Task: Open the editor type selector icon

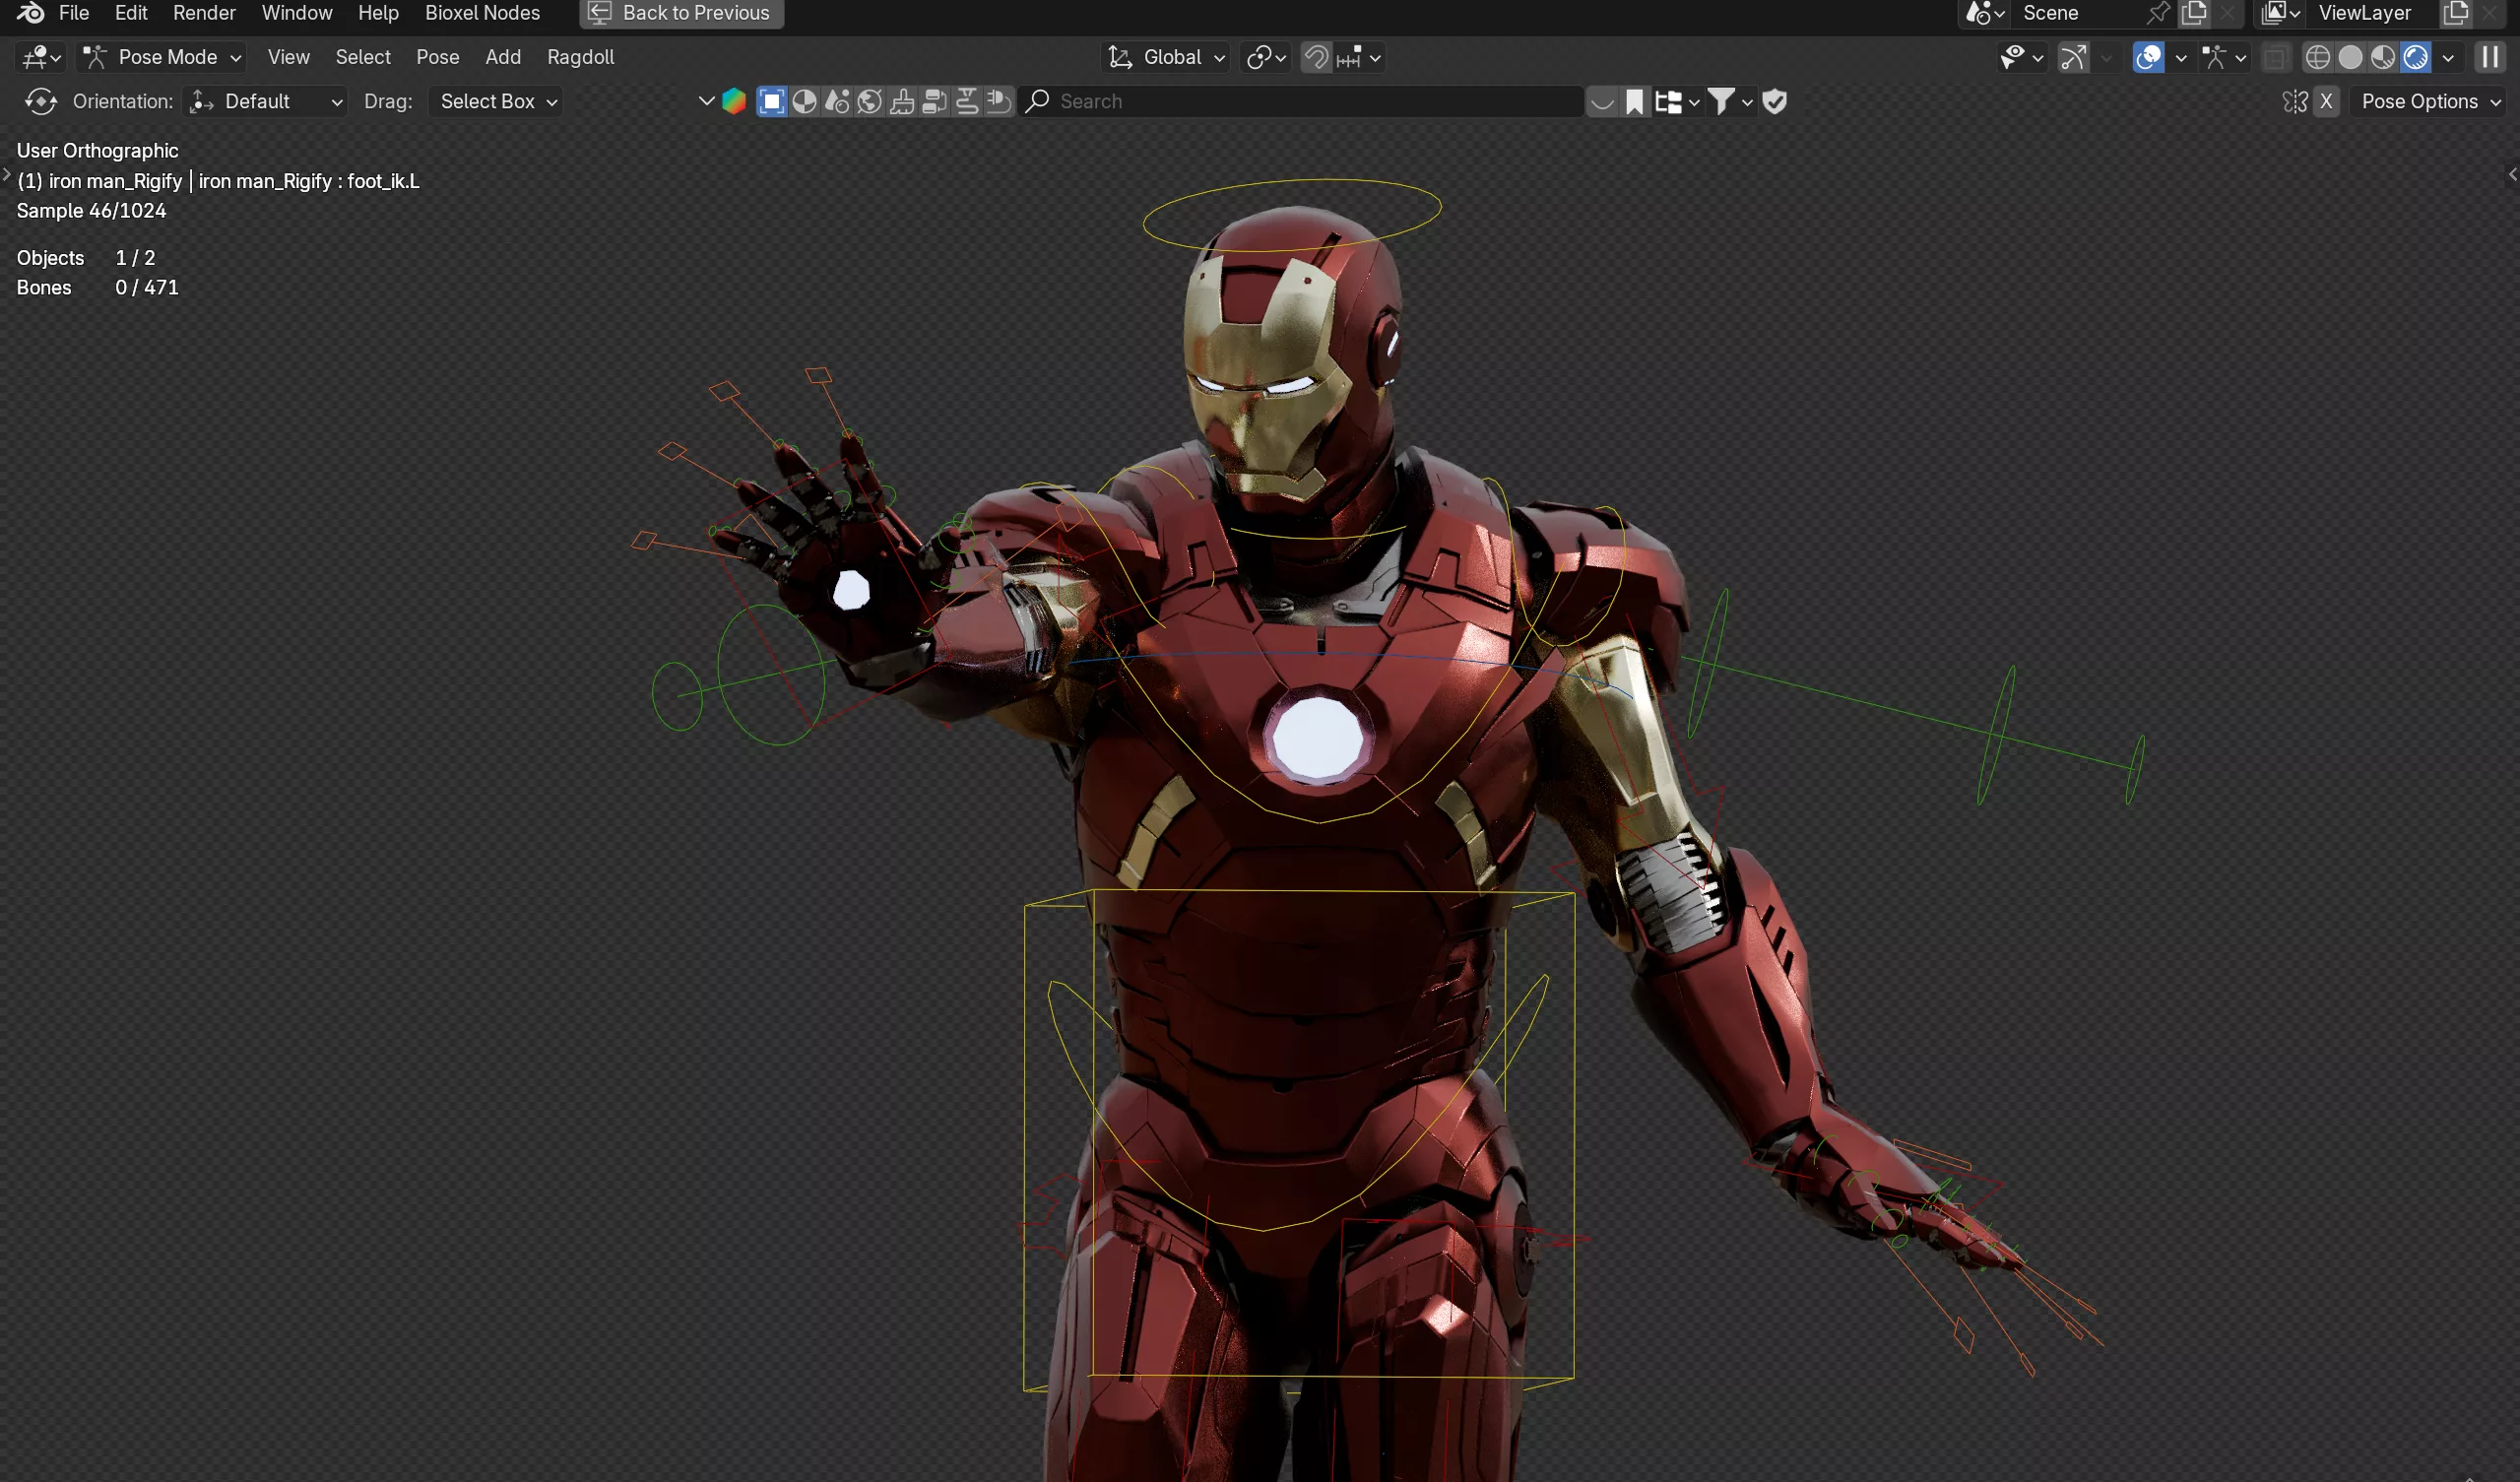Action: coord(41,57)
